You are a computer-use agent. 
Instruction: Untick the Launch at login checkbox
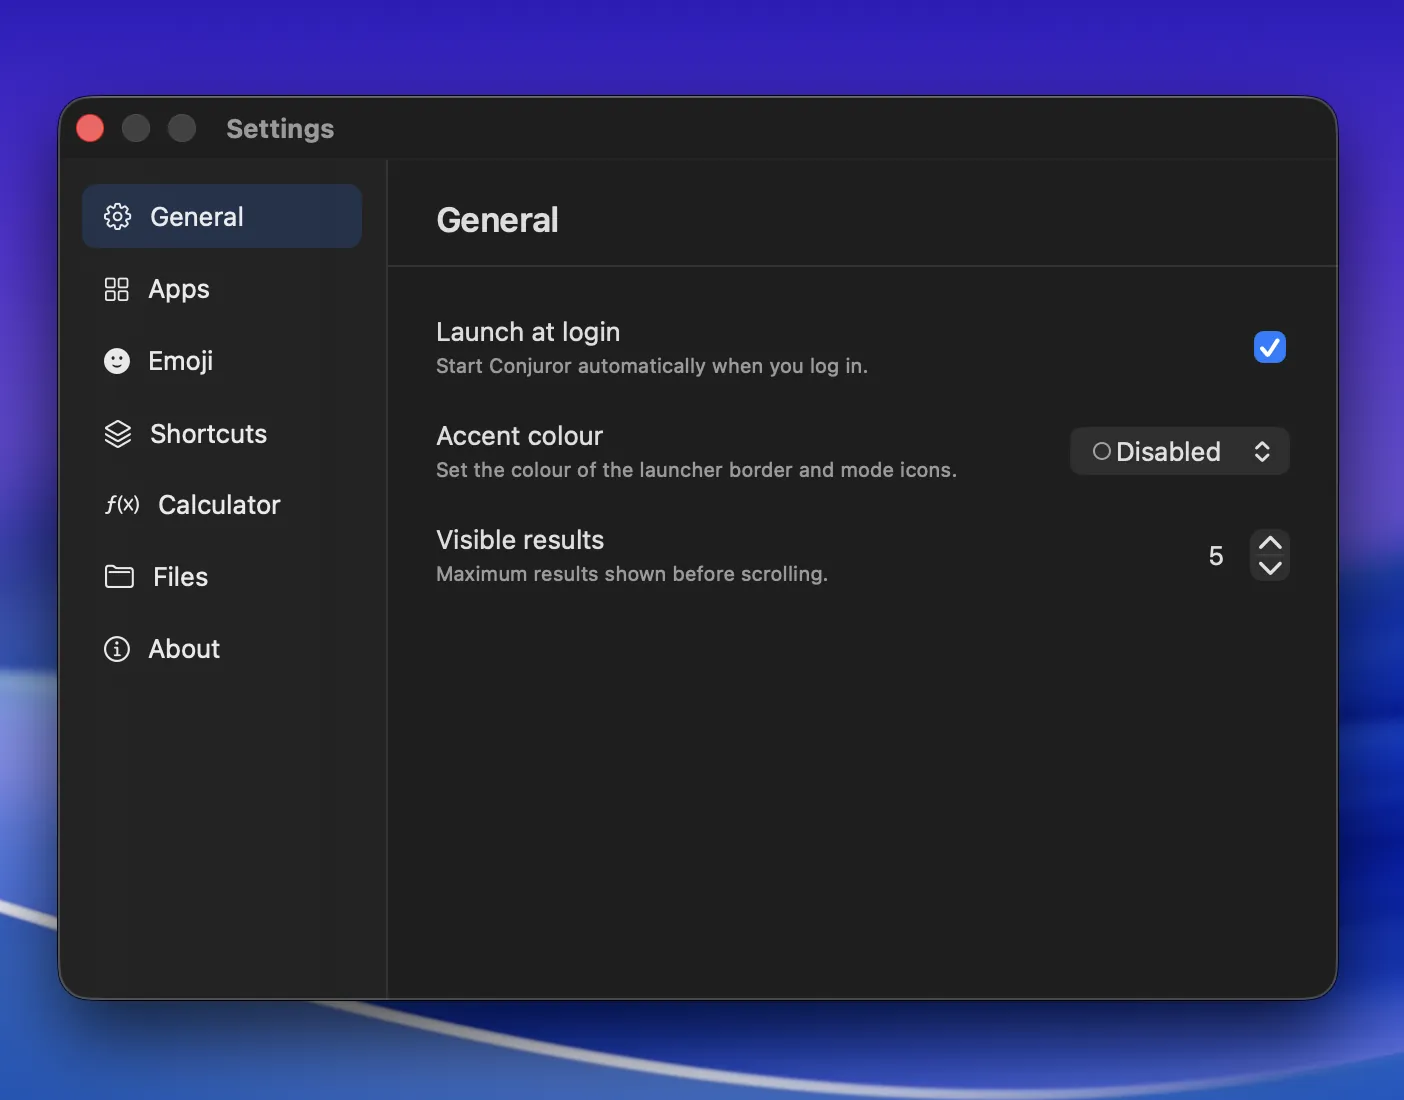[x=1270, y=347]
